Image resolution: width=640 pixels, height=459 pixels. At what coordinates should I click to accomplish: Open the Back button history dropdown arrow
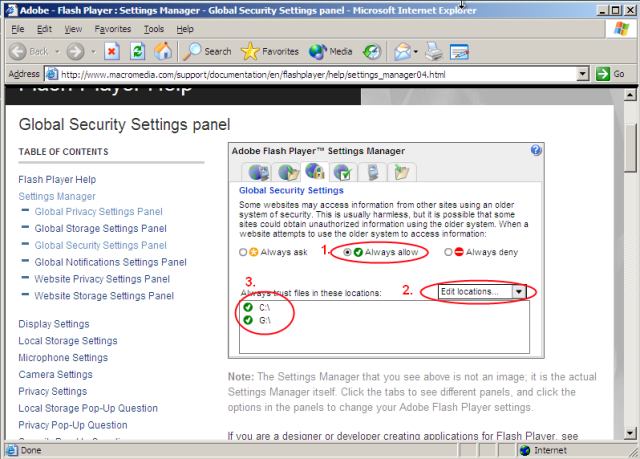click(x=57, y=52)
